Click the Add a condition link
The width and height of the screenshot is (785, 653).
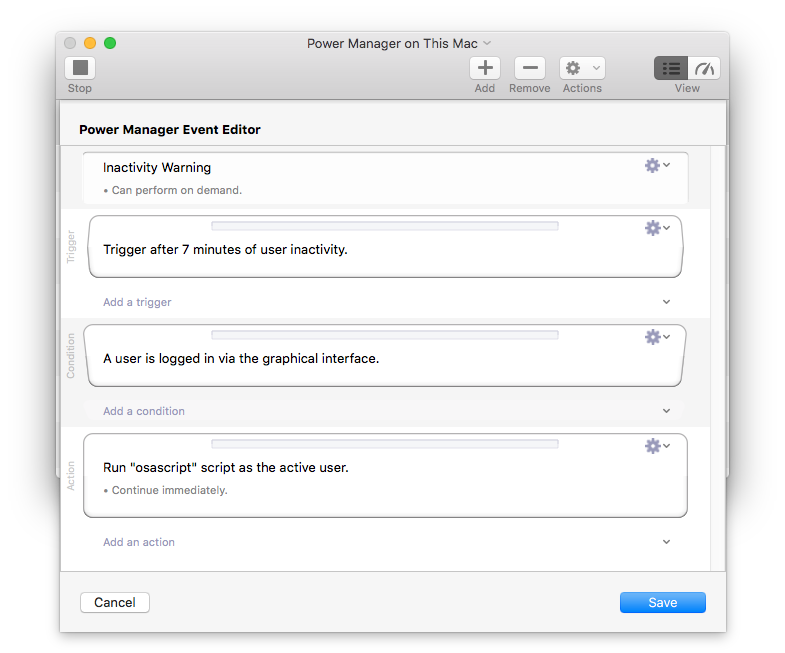pyautogui.click(x=144, y=411)
